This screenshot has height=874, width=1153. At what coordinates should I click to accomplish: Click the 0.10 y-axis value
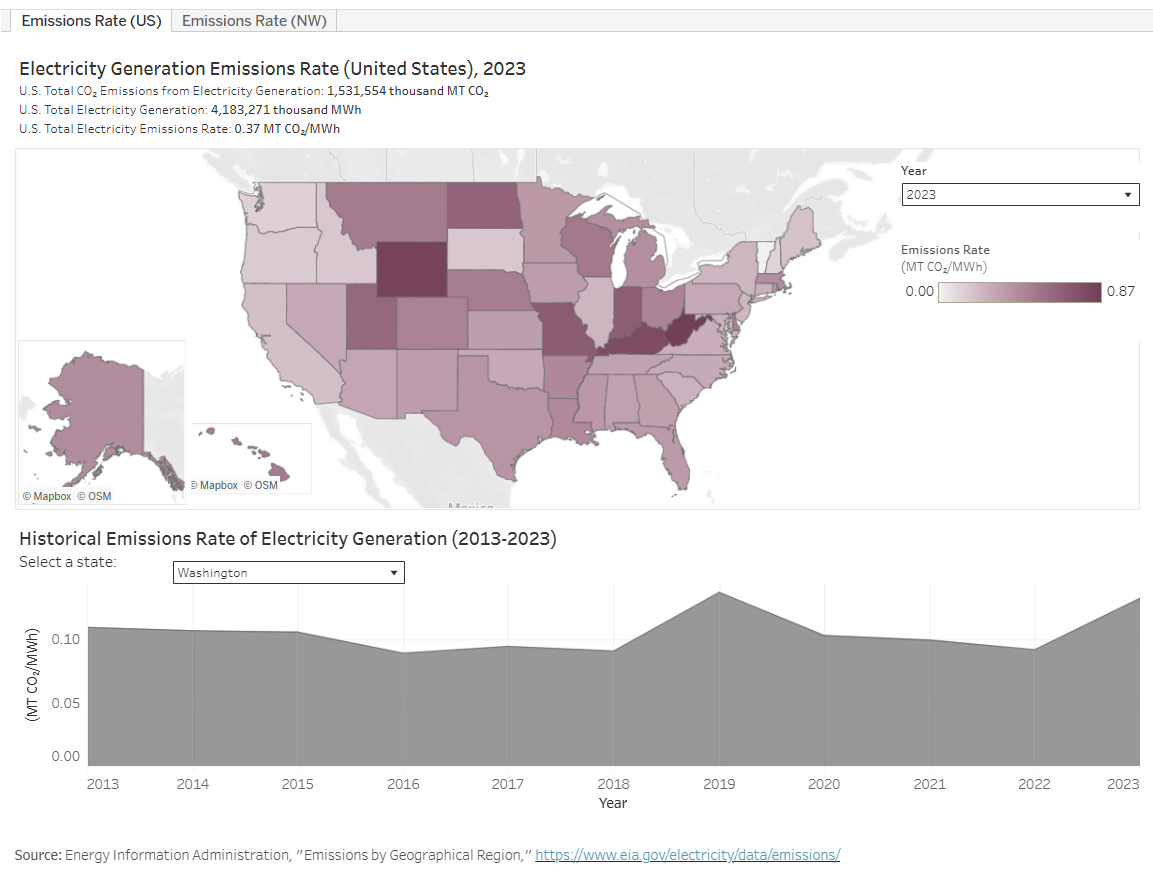pos(65,639)
